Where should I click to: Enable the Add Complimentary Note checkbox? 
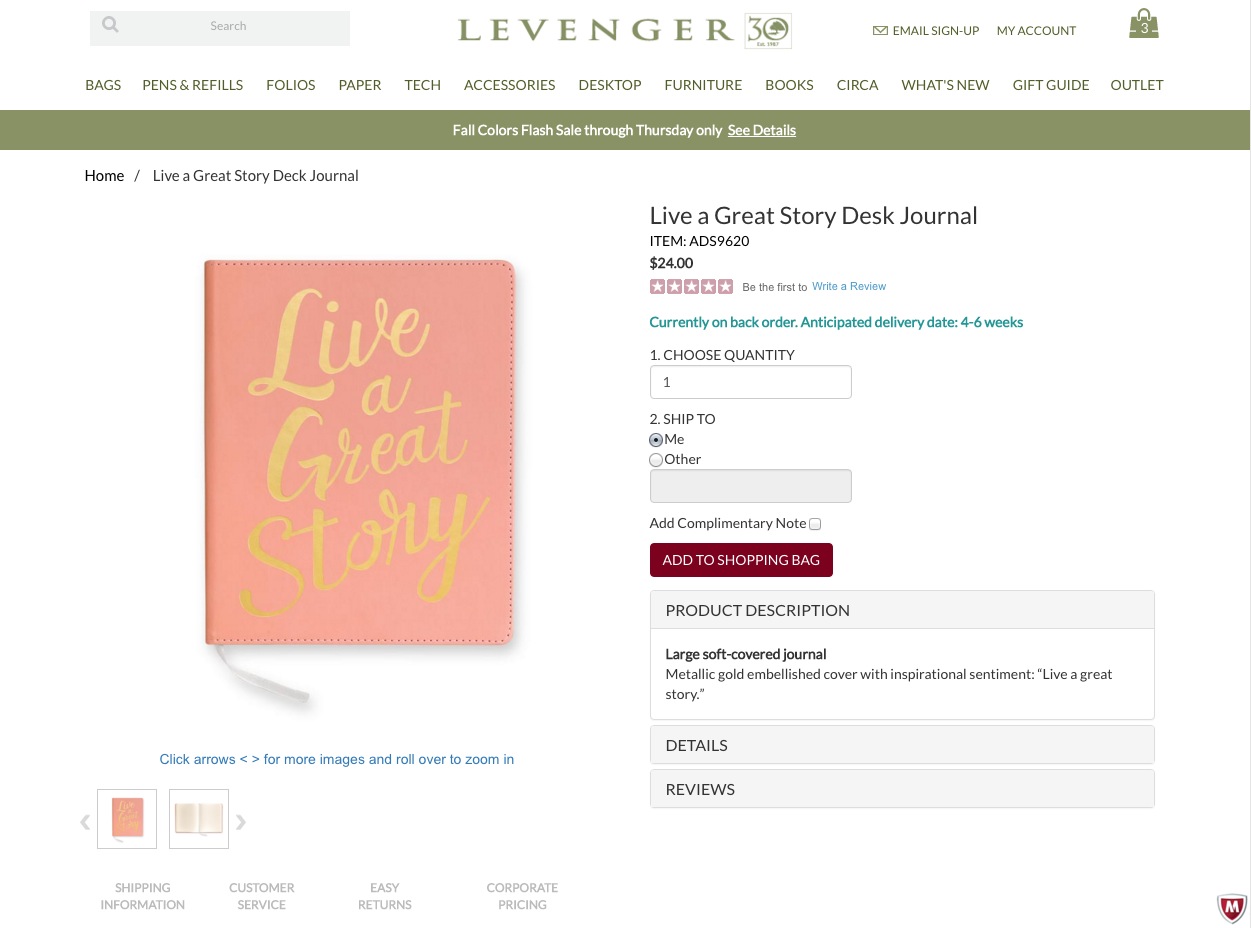point(815,524)
